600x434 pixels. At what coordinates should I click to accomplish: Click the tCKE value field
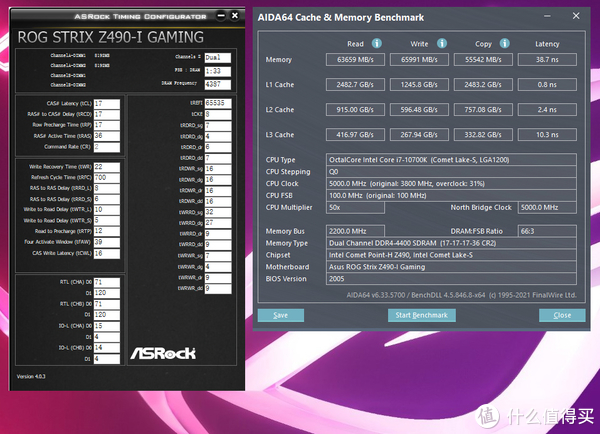point(218,114)
